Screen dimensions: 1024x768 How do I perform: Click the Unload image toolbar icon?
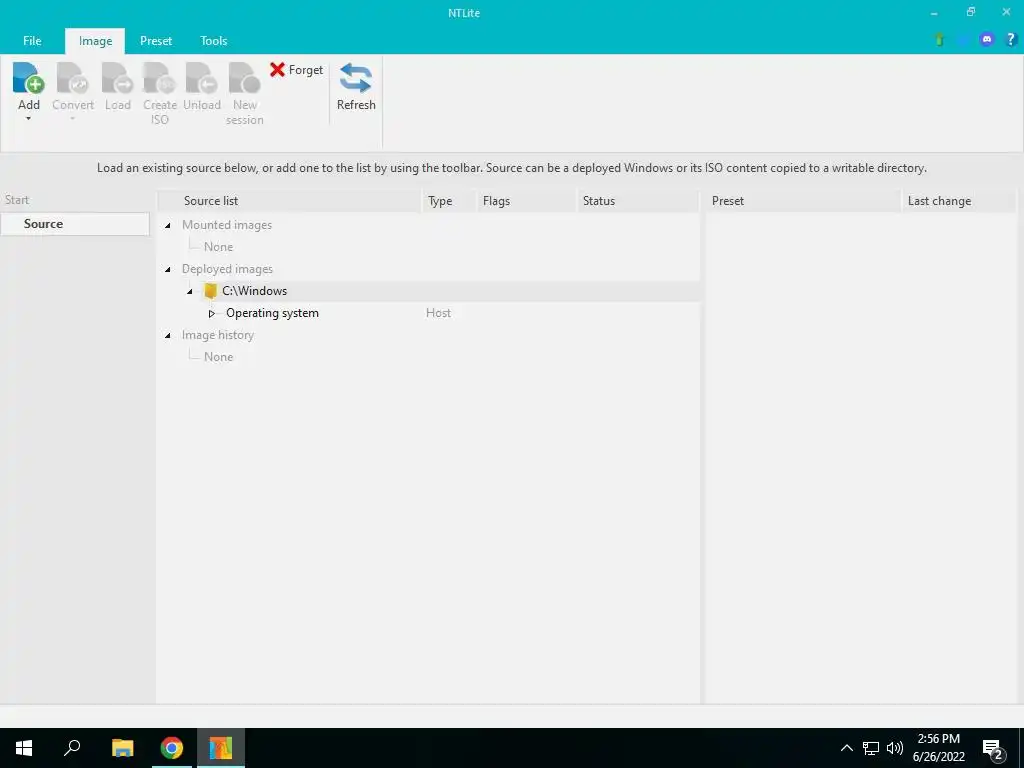point(201,78)
